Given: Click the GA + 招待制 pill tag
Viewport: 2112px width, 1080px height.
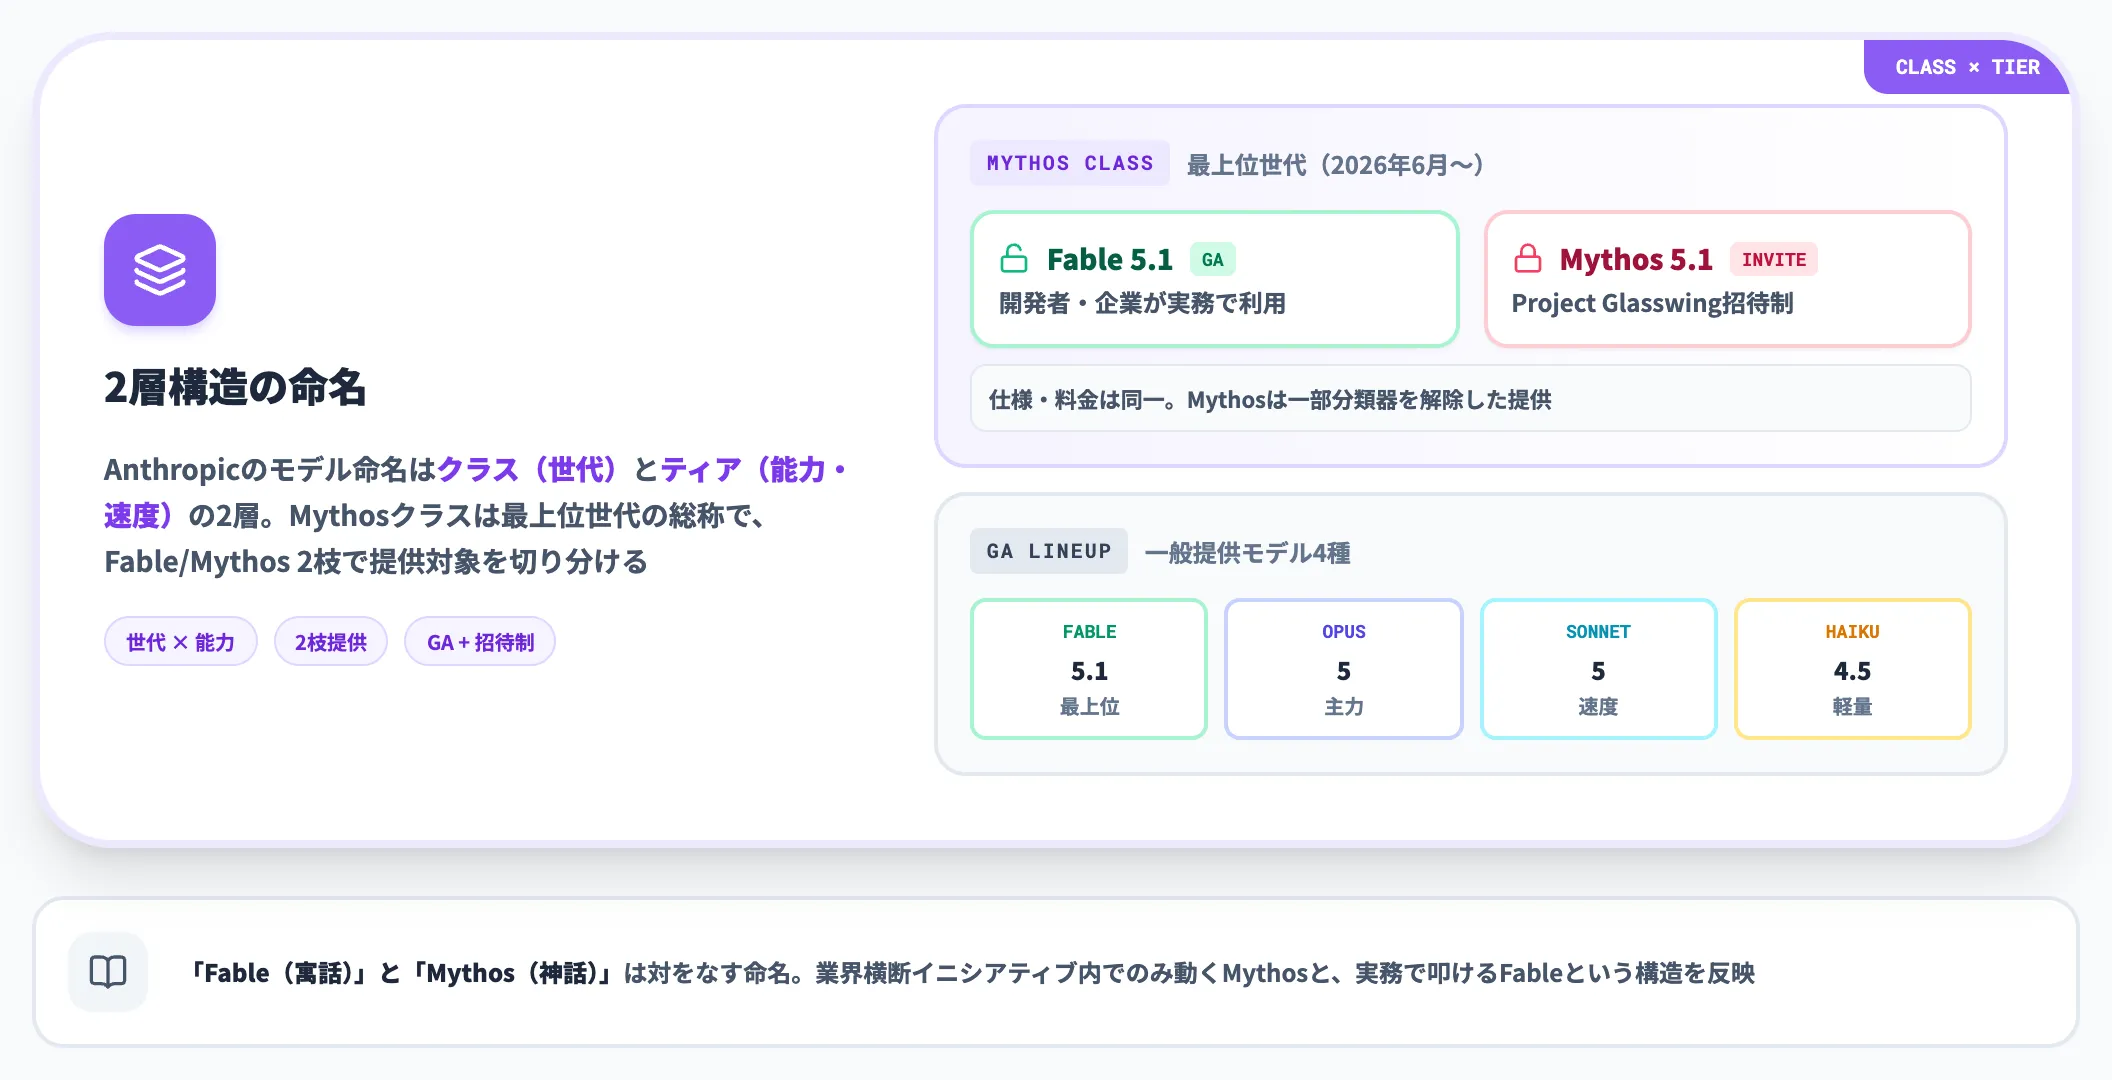Looking at the screenshot, I should point(480,642).
